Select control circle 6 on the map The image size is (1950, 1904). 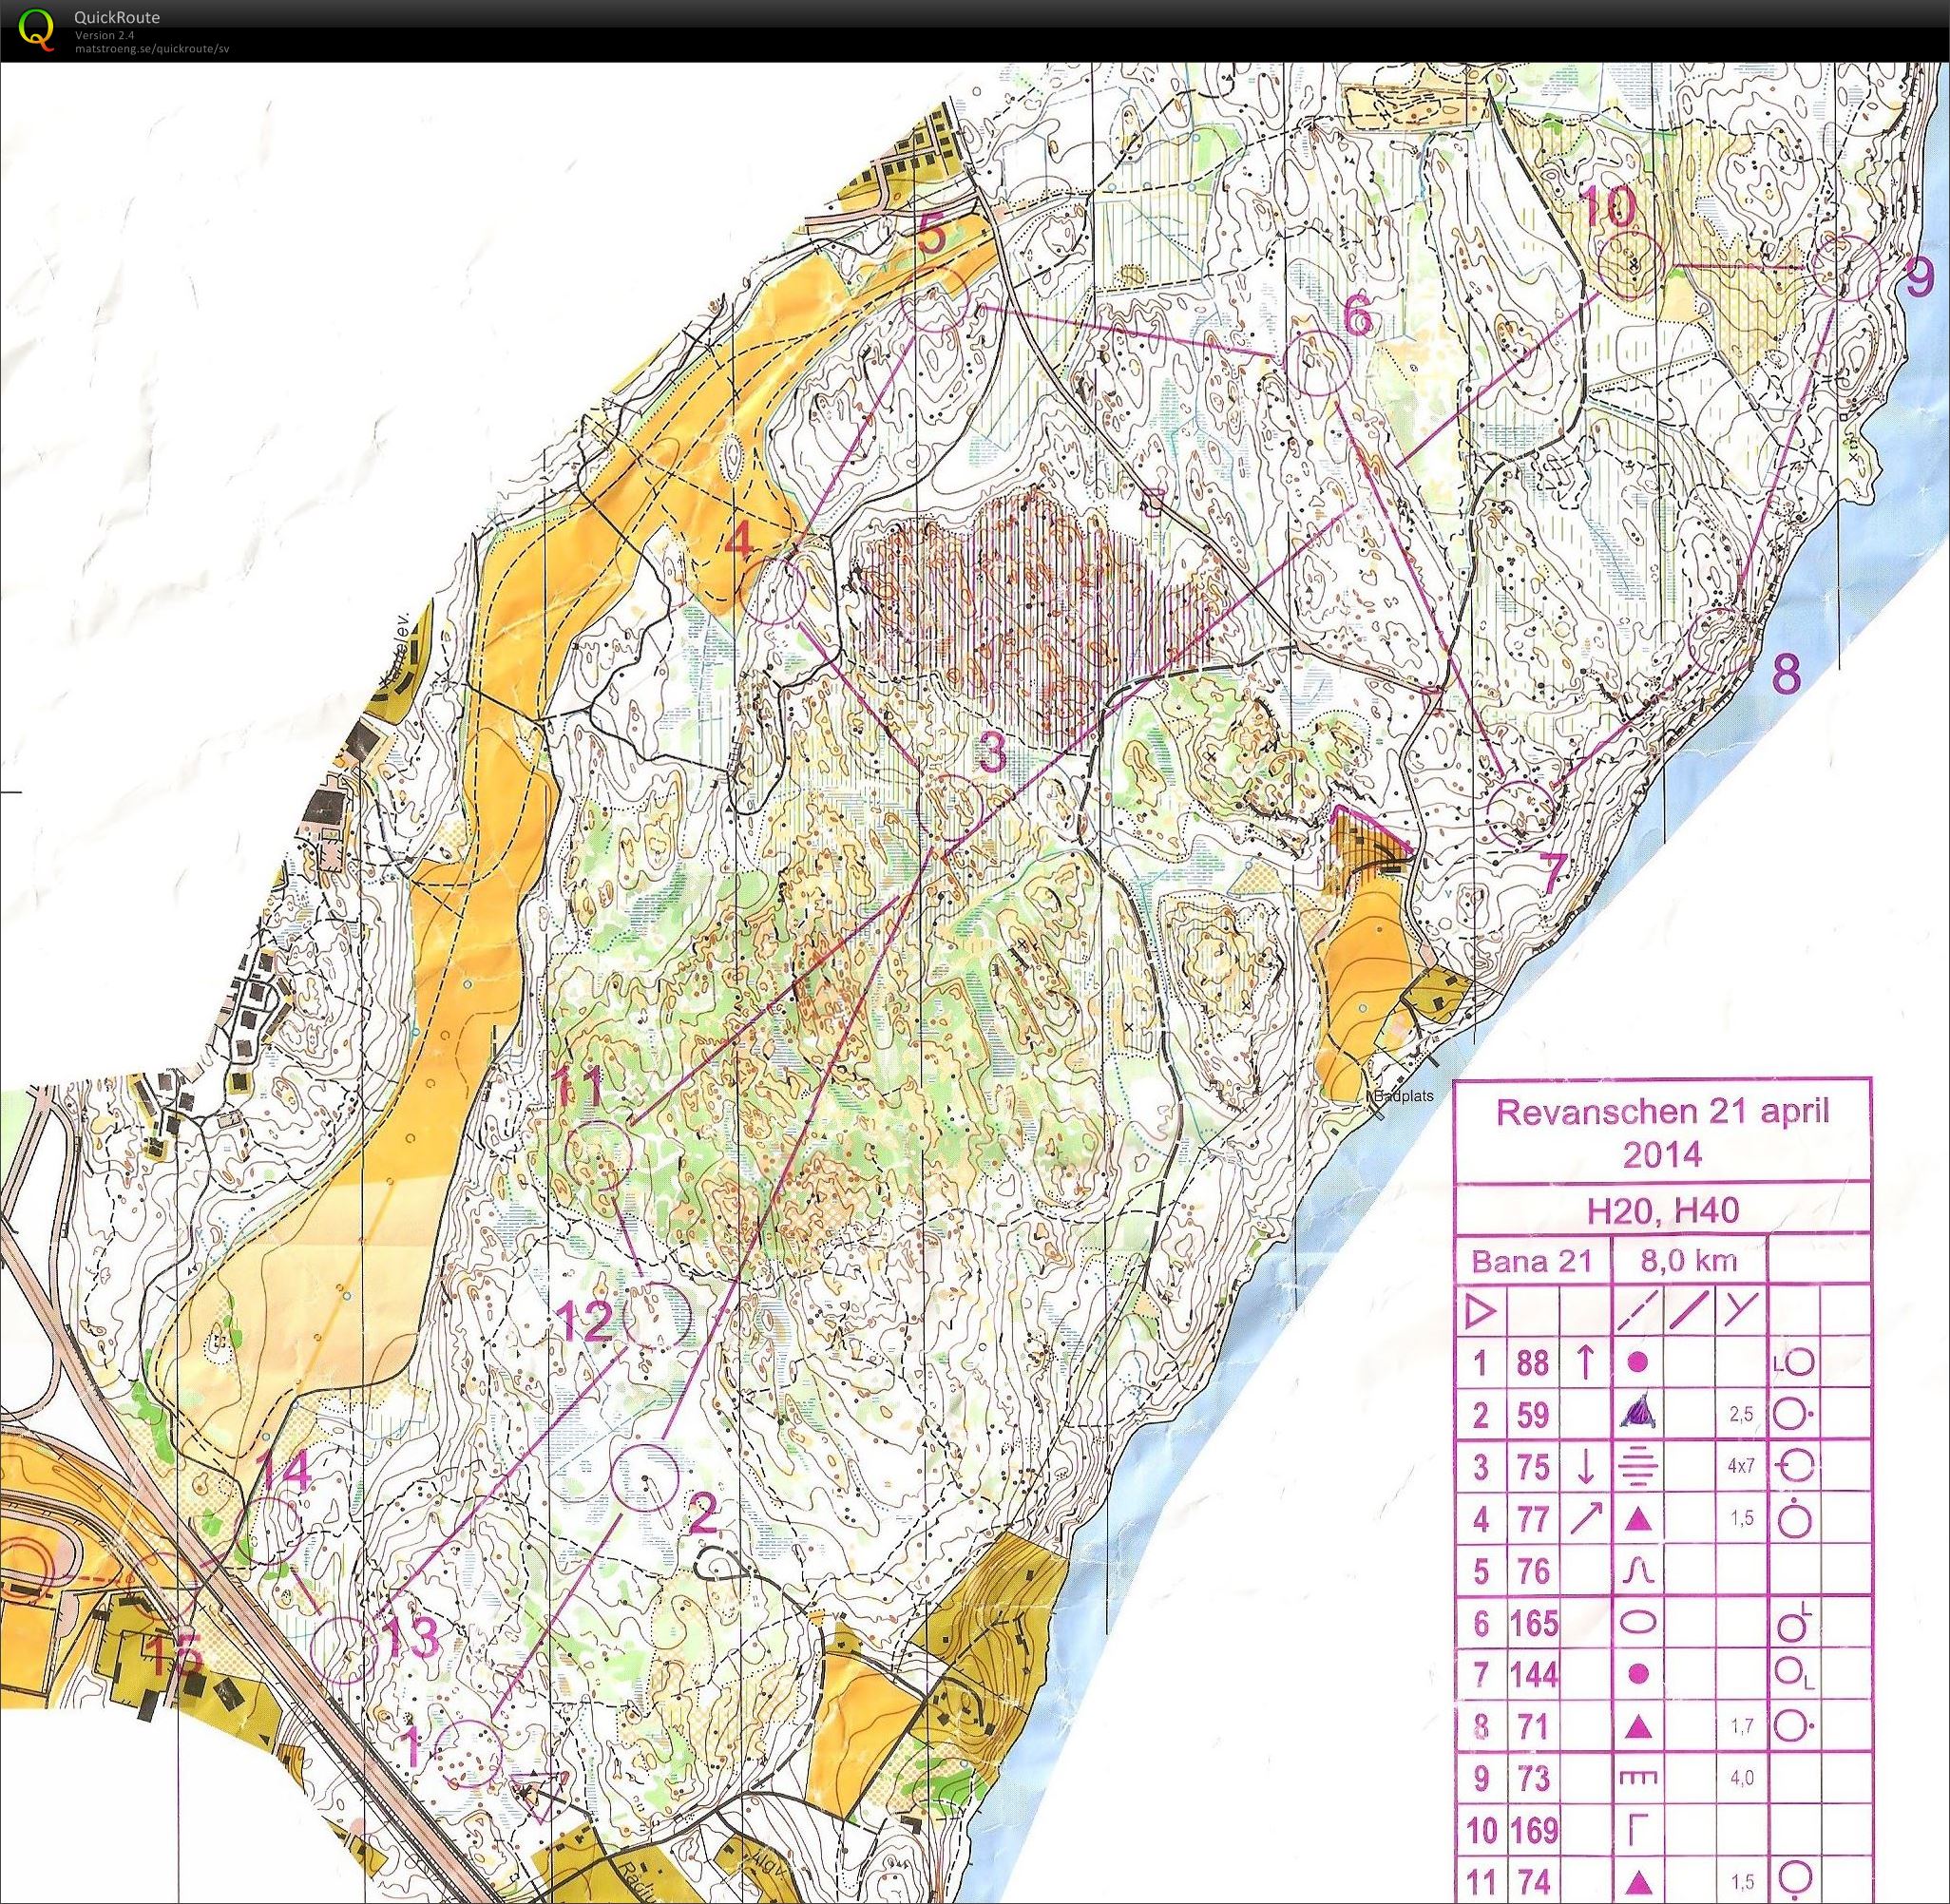coord(1317,362)
